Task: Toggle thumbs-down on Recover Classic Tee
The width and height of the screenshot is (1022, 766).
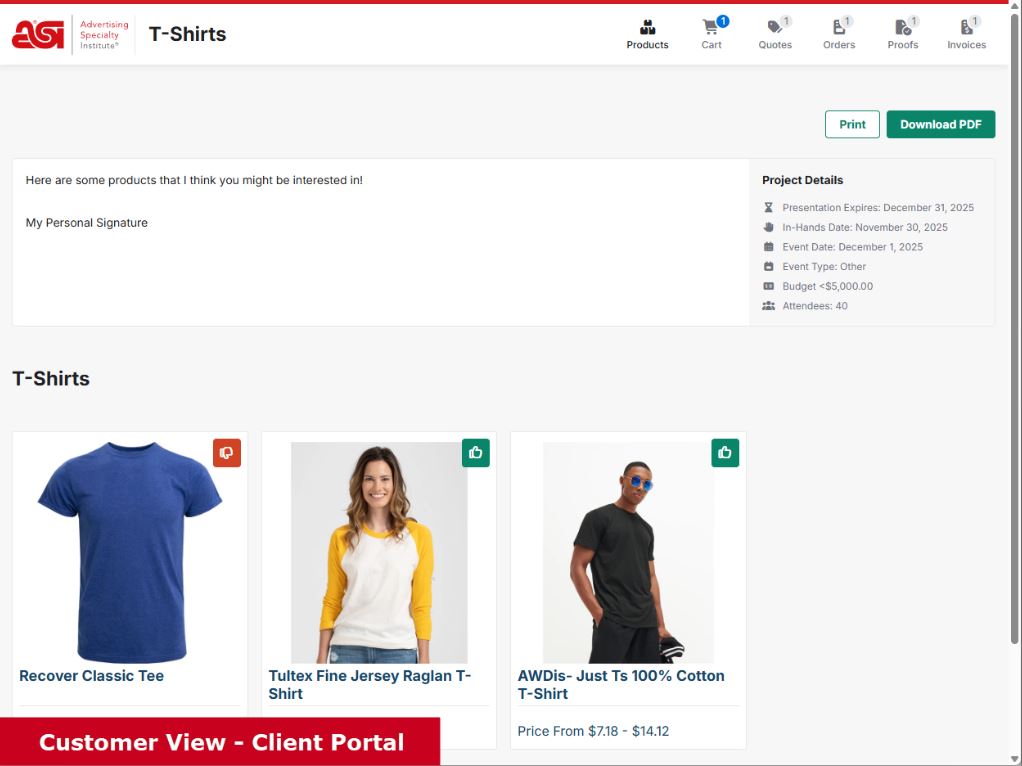Action: tap(227, 453)
